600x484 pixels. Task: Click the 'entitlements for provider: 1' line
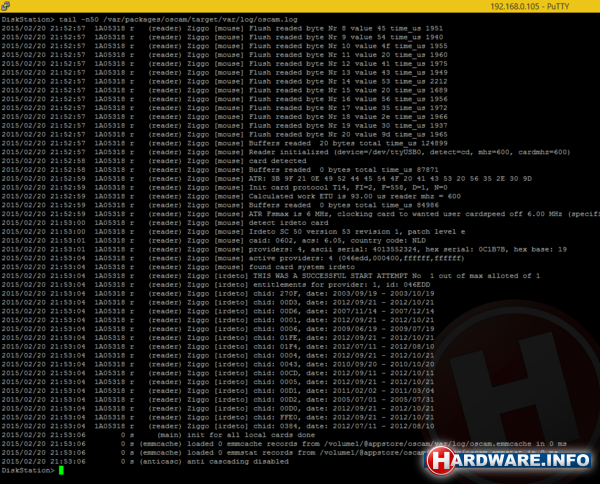(216, 285)
